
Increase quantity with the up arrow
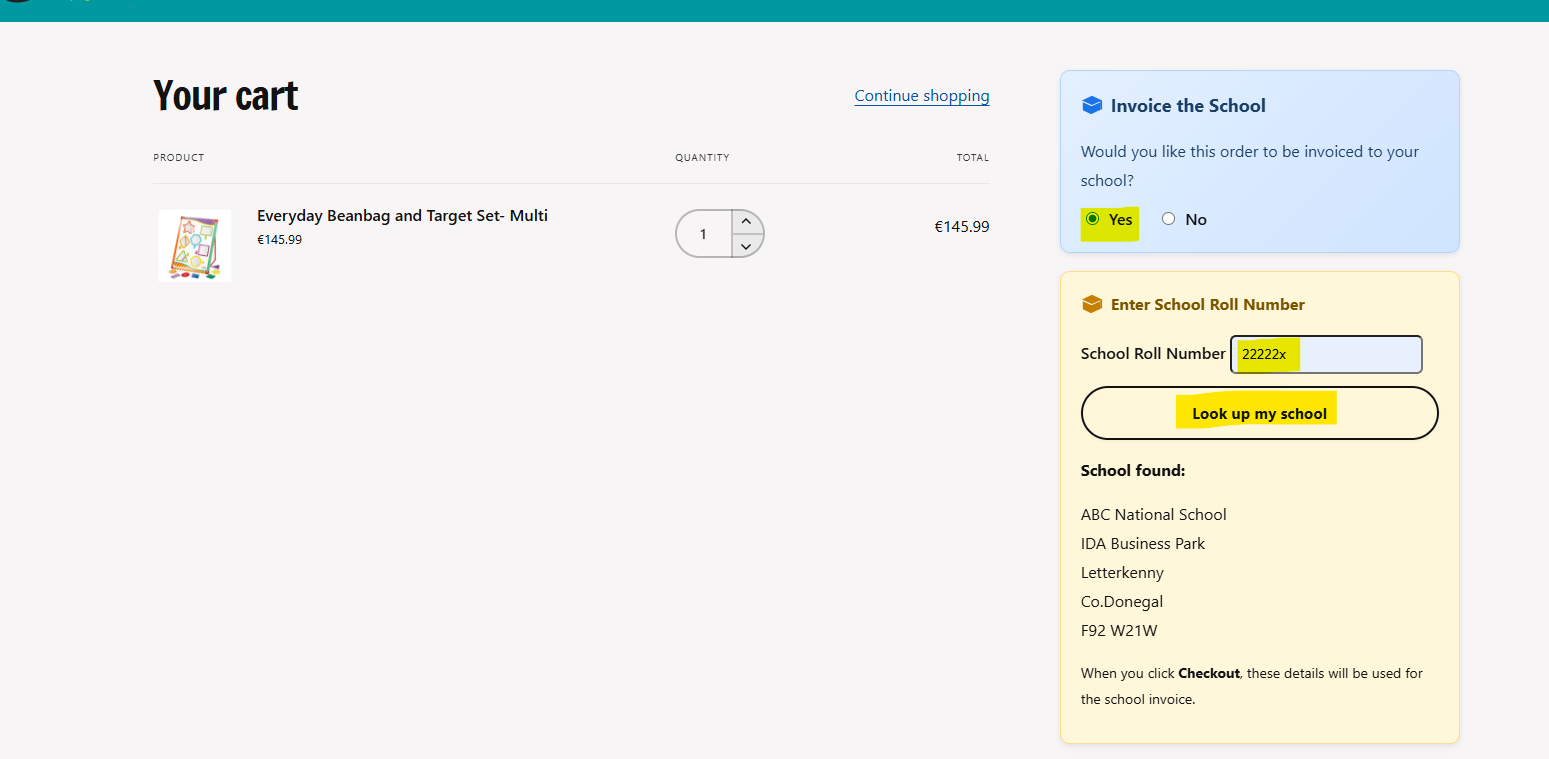[746, 222]
